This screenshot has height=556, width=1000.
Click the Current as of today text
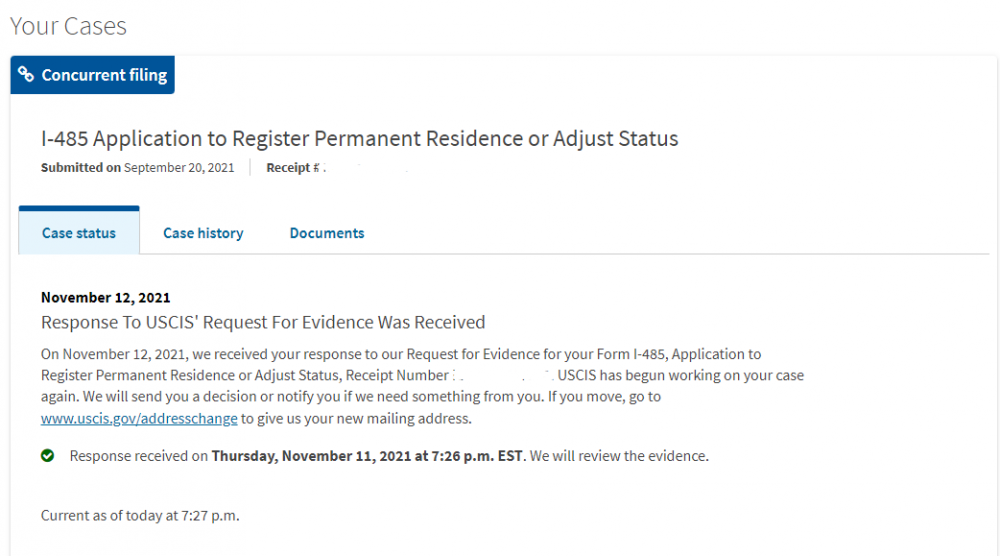point(140,515)
